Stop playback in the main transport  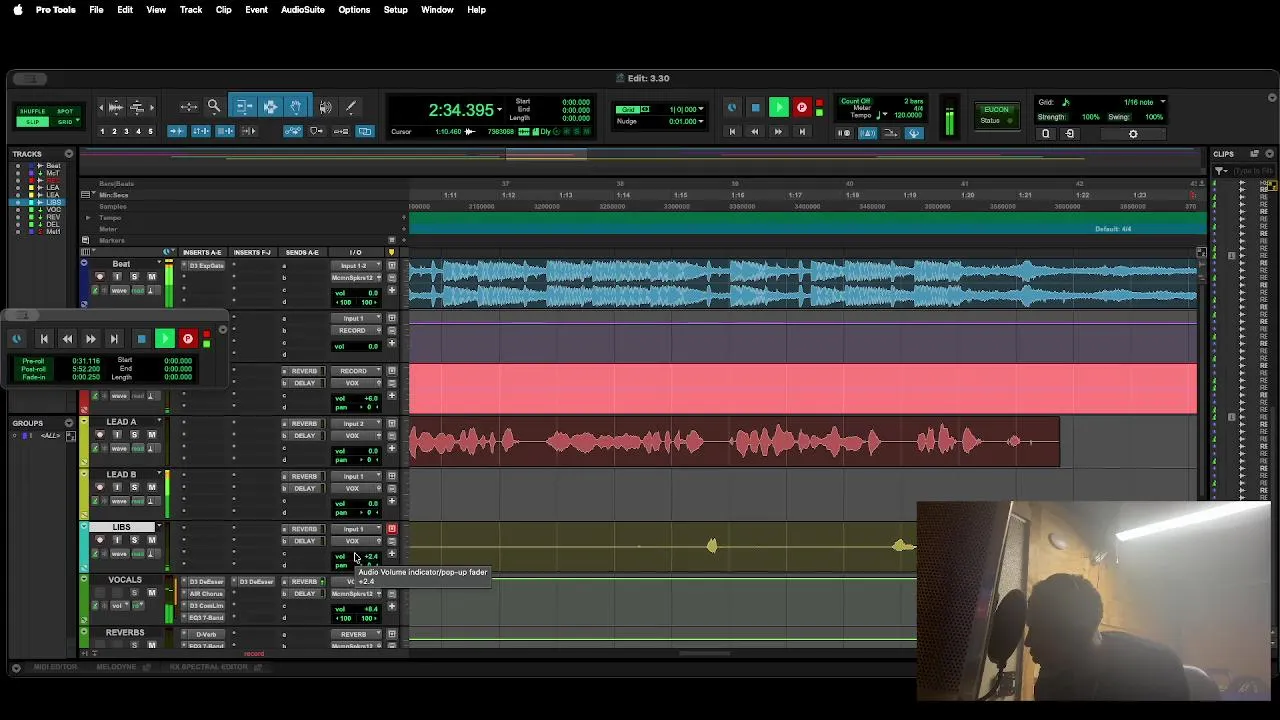(755, 107)
